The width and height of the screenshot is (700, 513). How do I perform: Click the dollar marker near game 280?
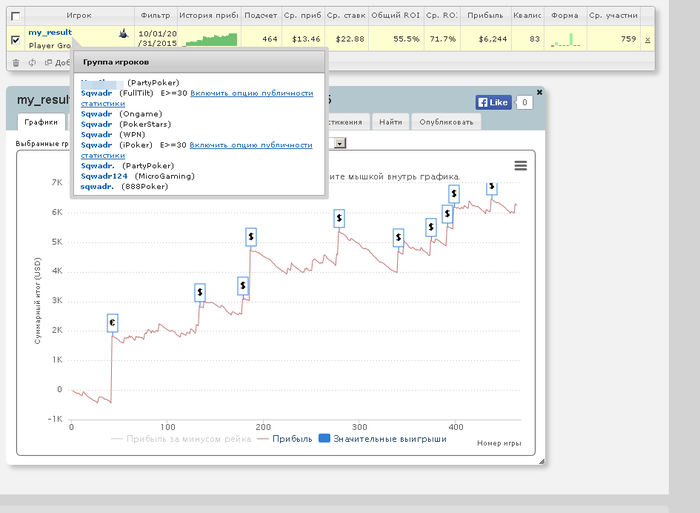pos(339,218)
